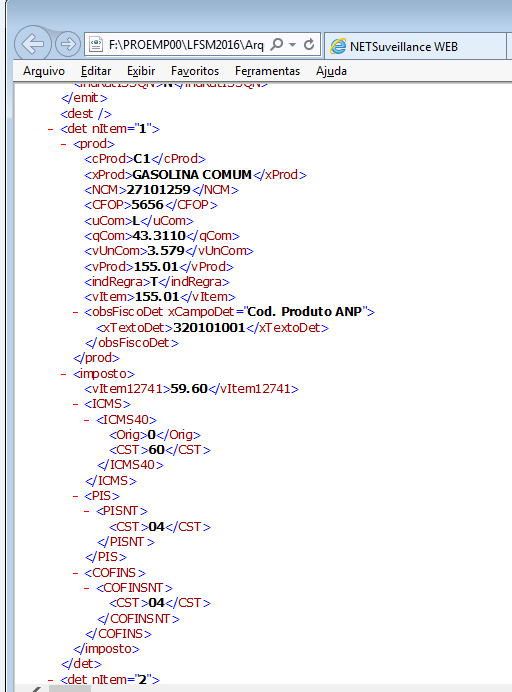
Task: Click the search magnifier icon in address bar
Action: (x=277, y=45)
